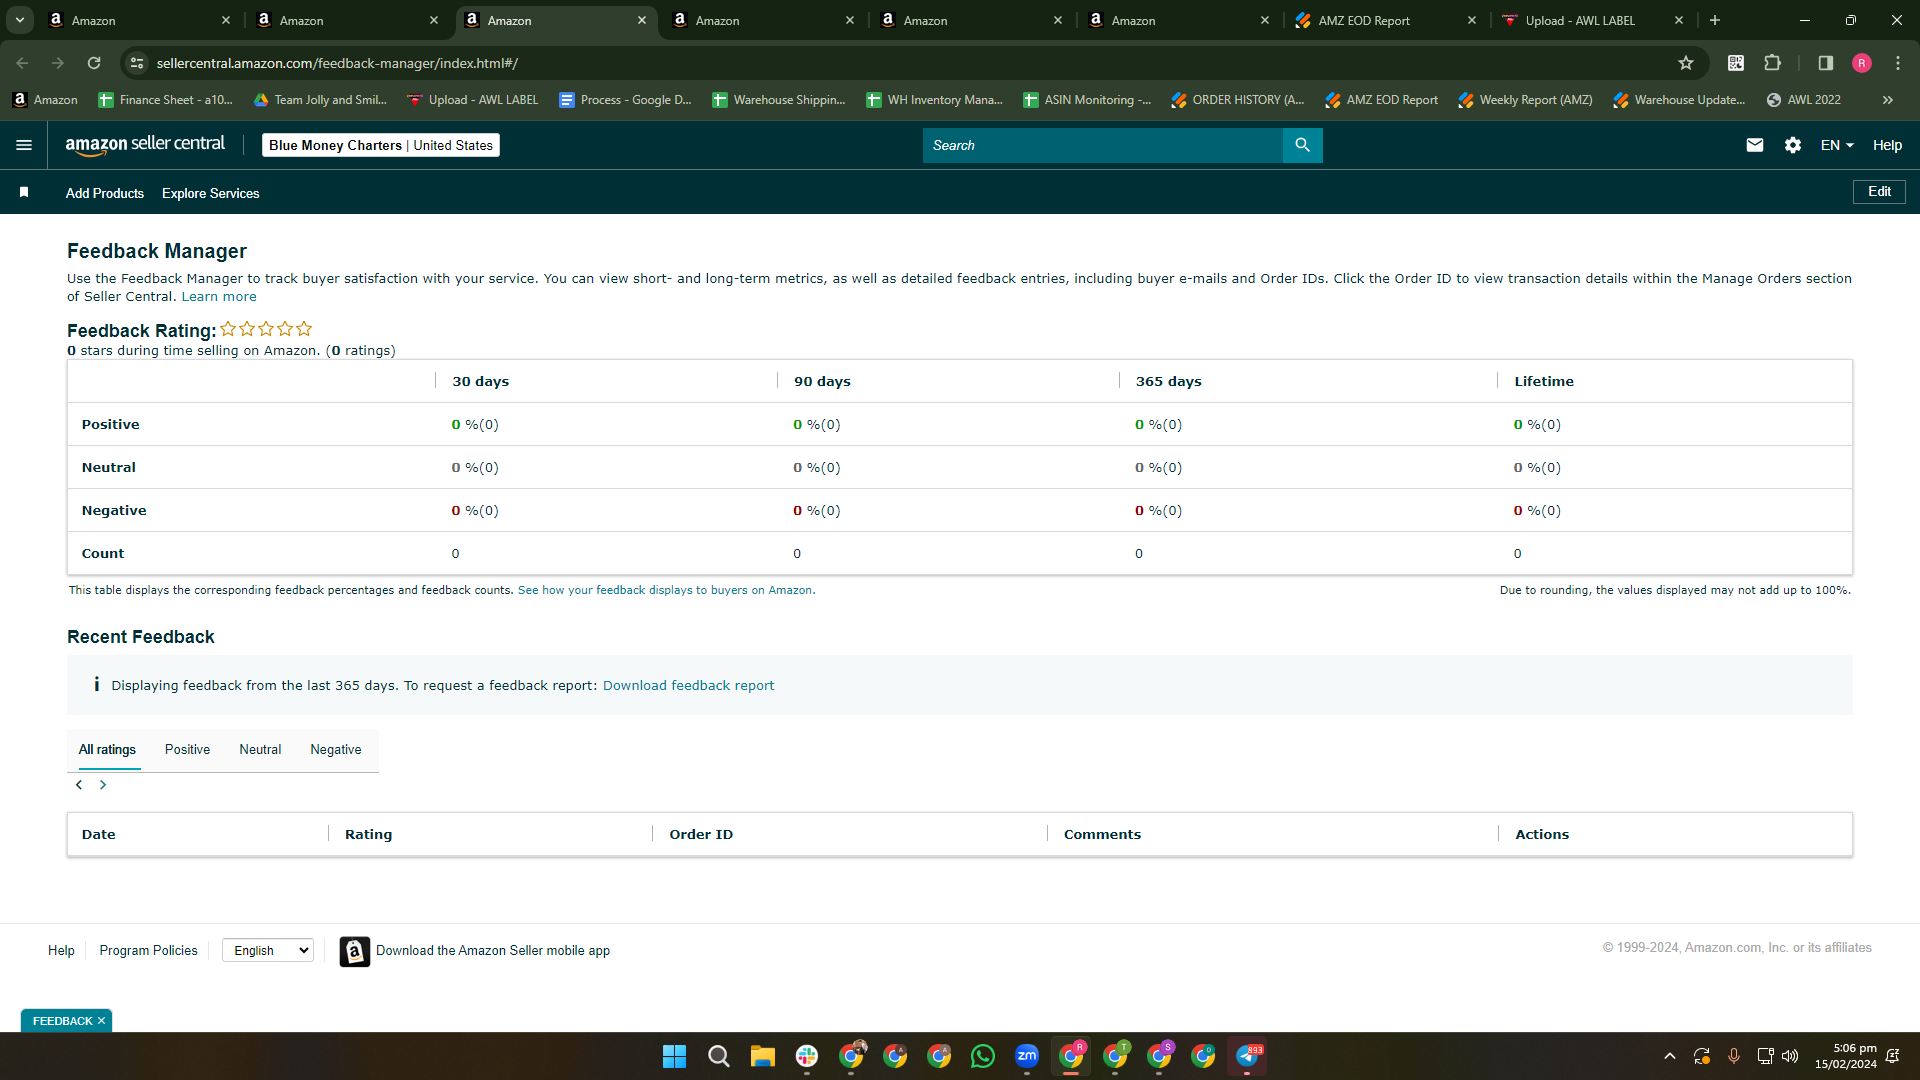Open the English language select box
Screen dimensions: 1920x1080
268,950
